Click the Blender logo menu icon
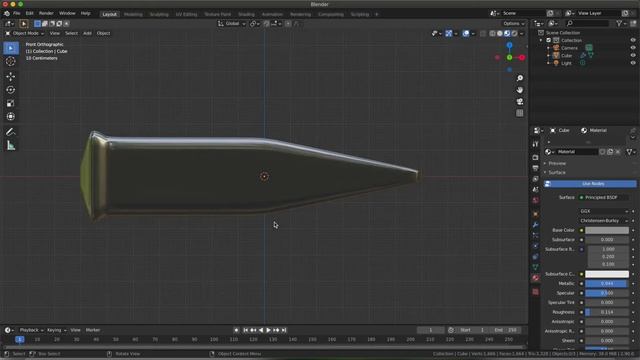 tap(7, 13)
